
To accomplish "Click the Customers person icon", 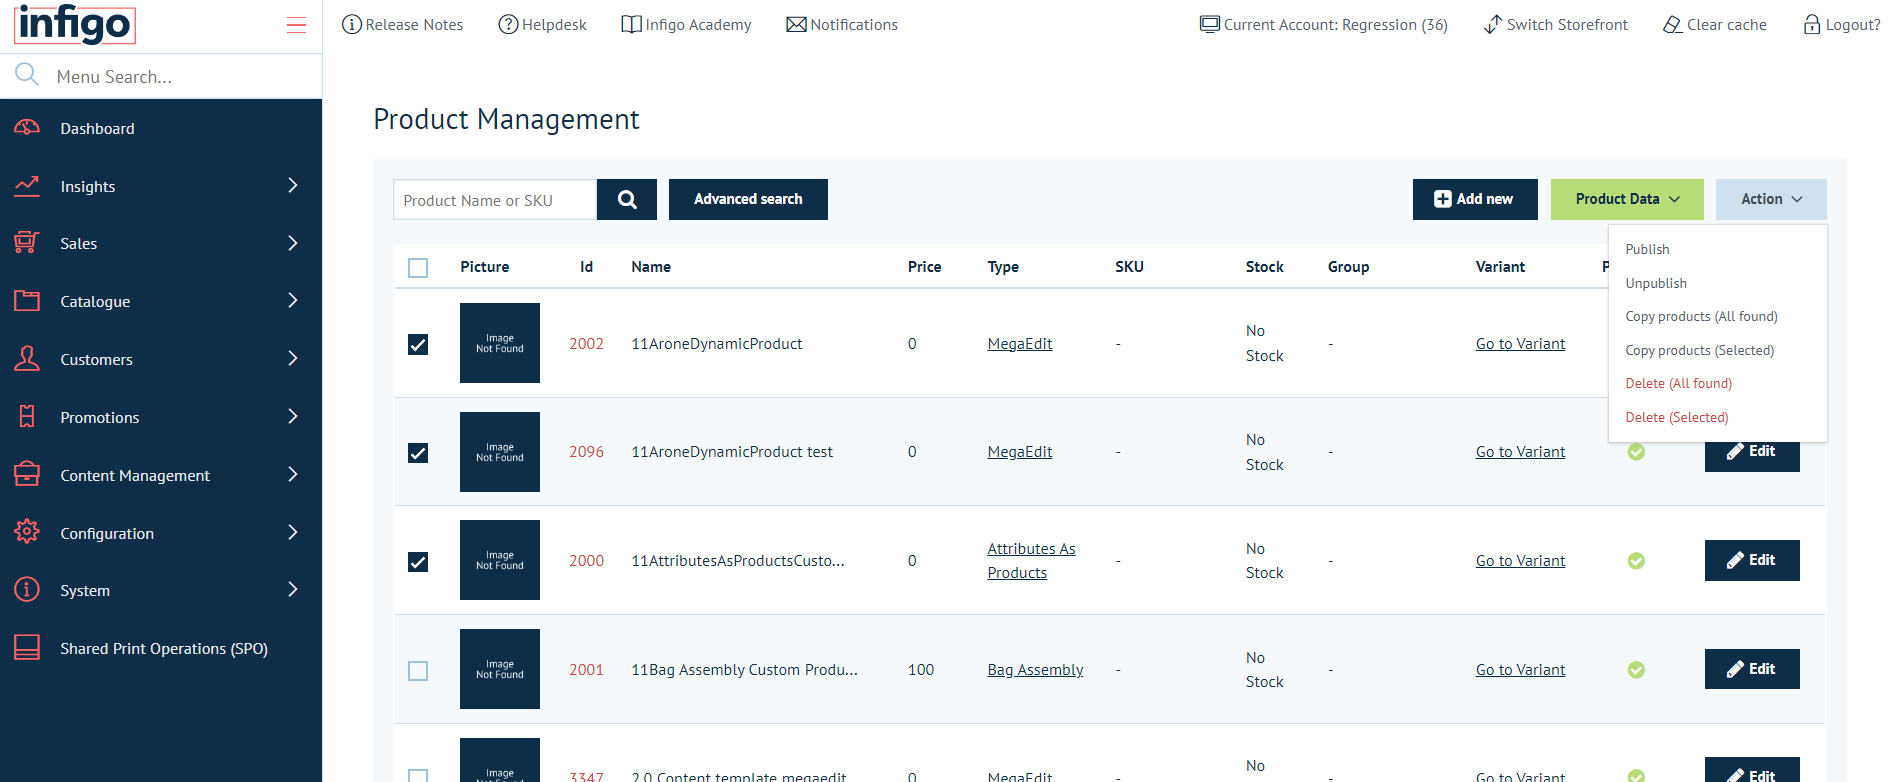I will (27, 359).
